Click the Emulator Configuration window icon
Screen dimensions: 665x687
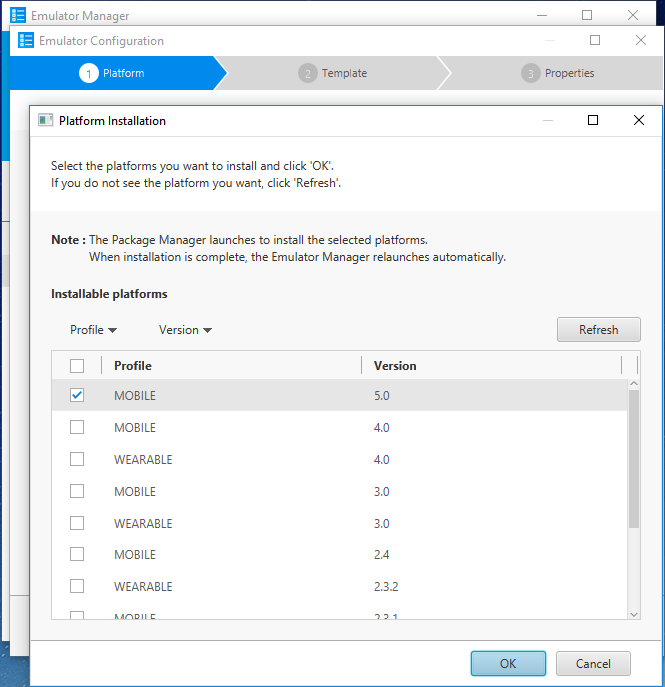point(26,41)
